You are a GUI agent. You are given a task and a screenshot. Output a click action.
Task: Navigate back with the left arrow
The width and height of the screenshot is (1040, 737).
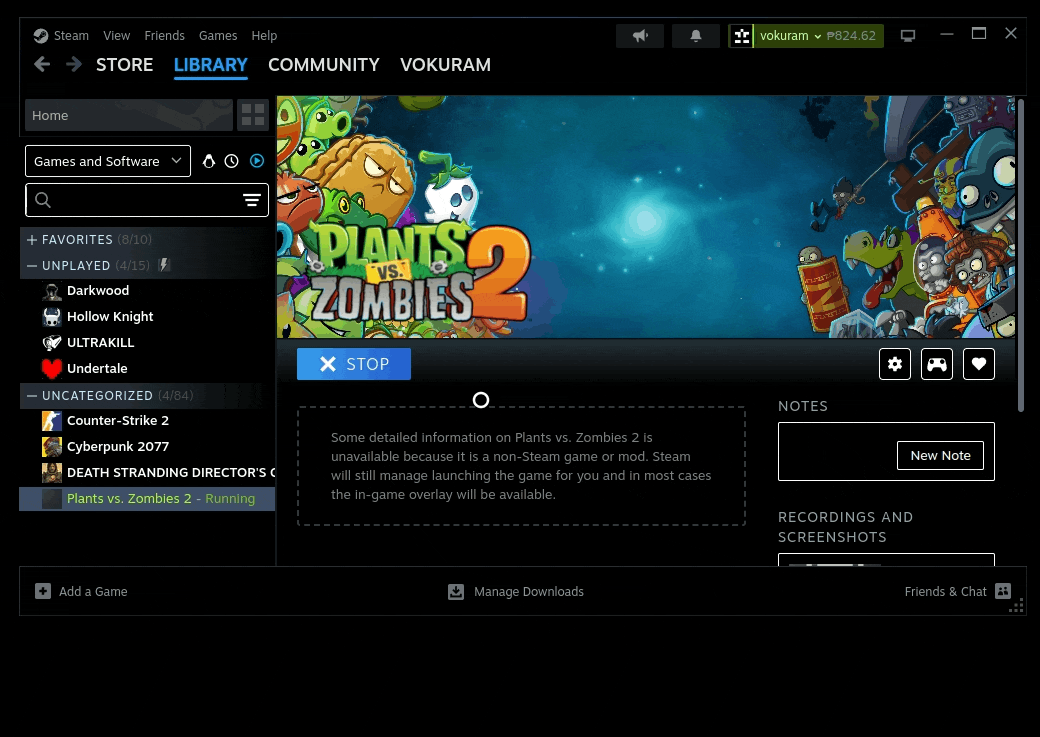42,64
